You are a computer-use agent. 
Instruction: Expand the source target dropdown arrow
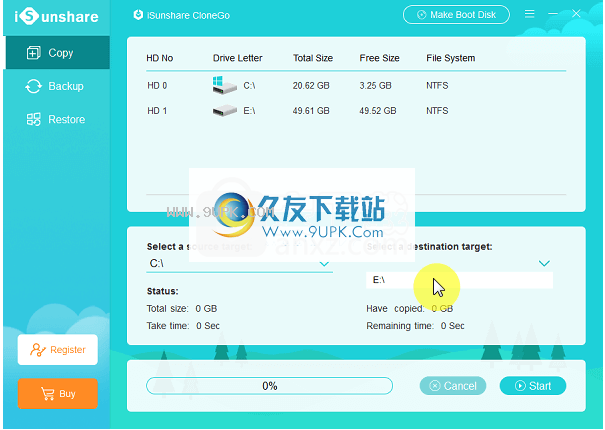point(324,264)
